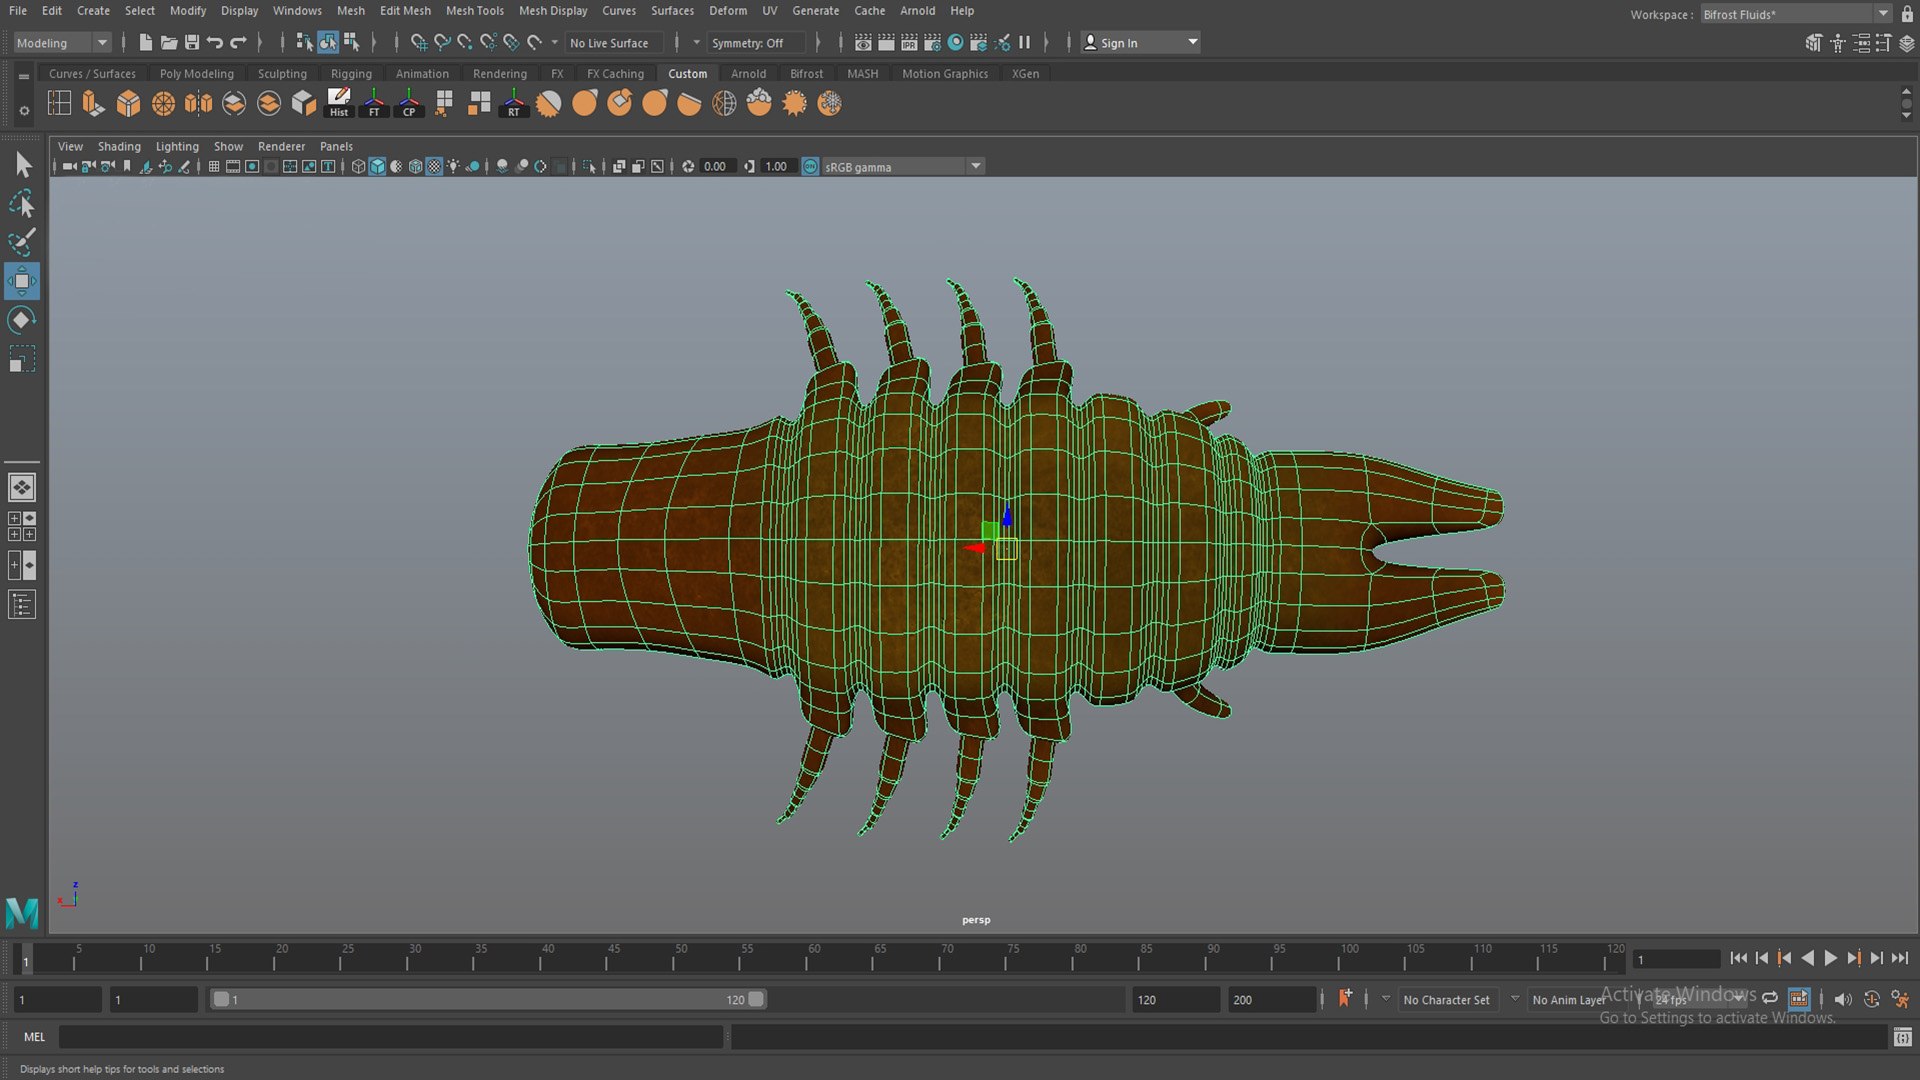Click the RT shelf icon

514,103
